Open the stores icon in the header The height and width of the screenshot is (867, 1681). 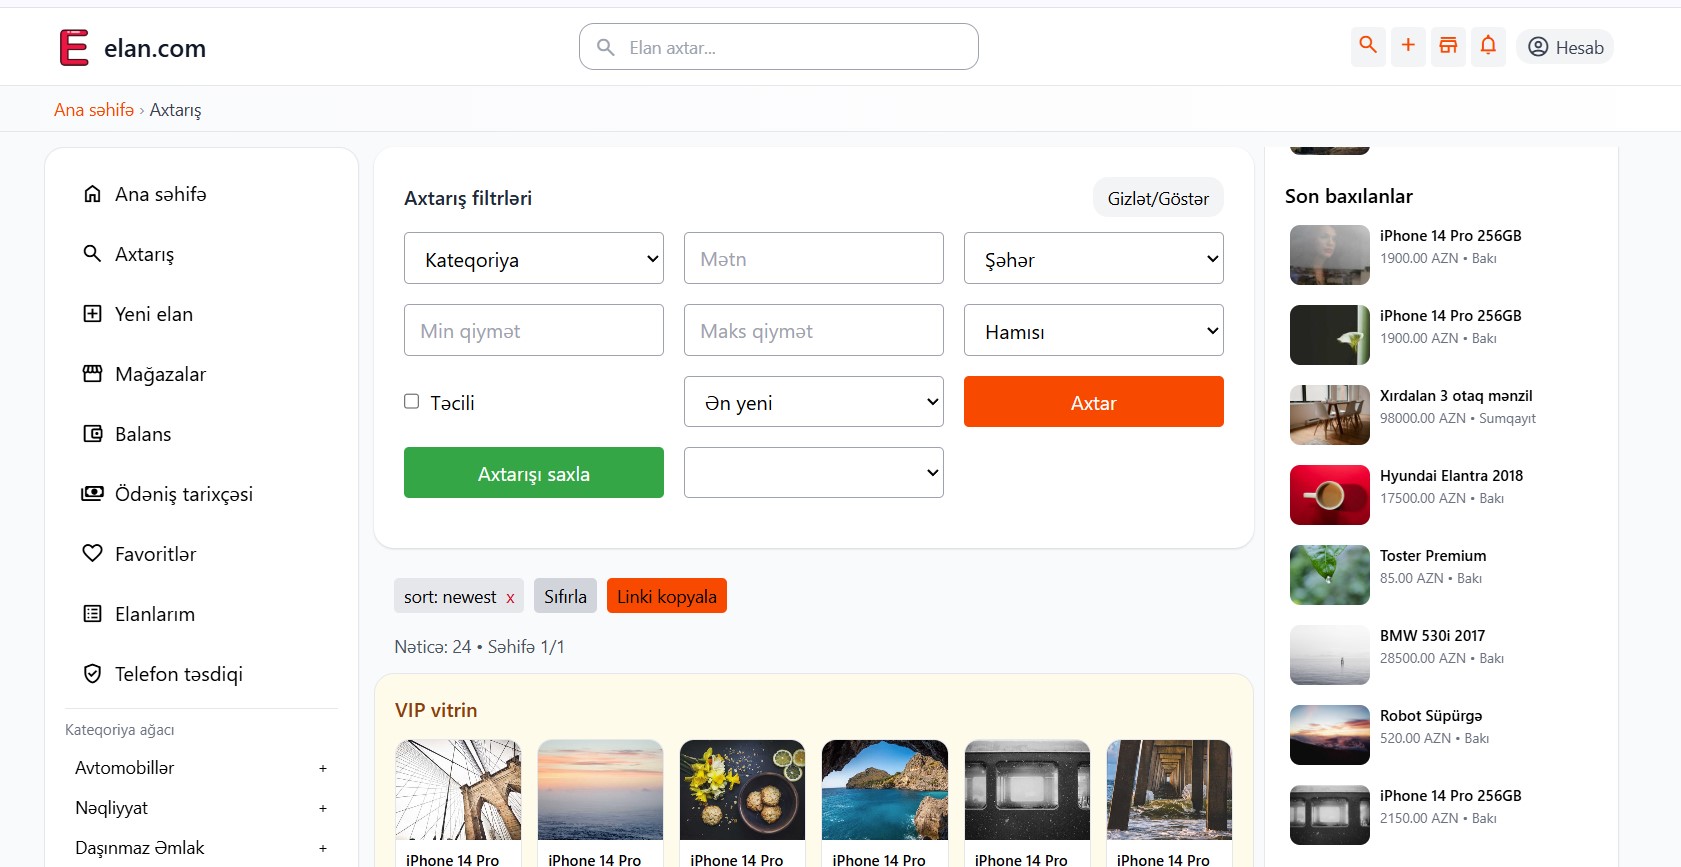tap(1448, 46)
